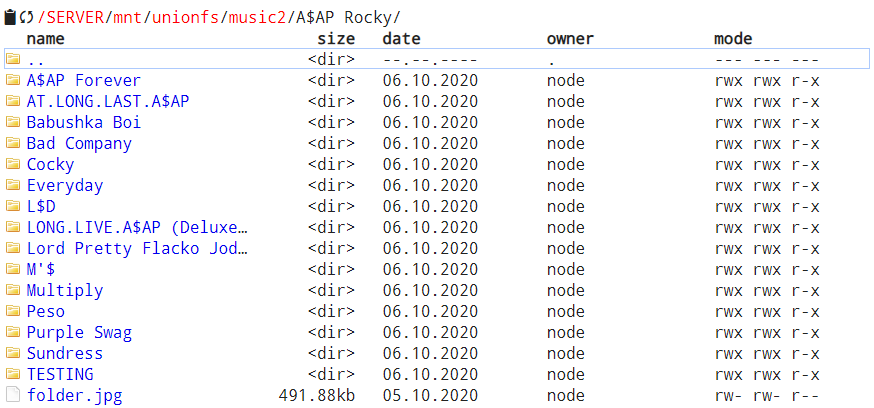
Task: Click the clipboard icon beside the path
Action: click(10, 17)
